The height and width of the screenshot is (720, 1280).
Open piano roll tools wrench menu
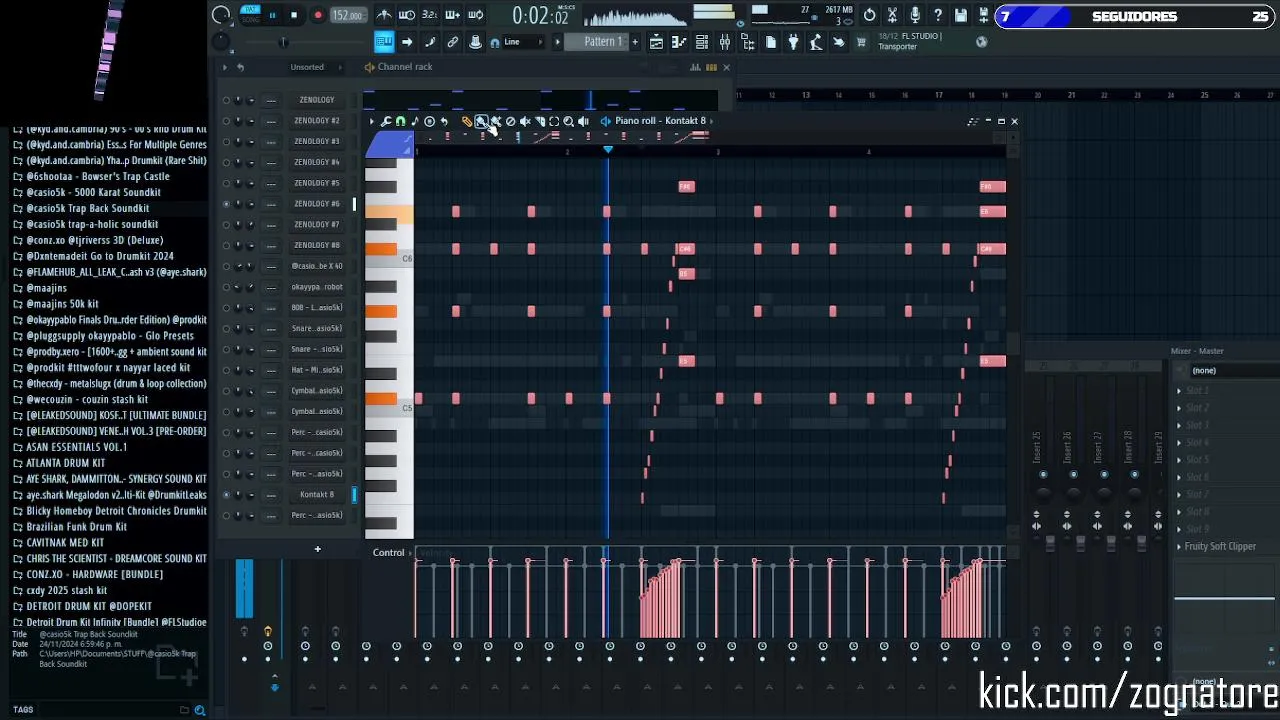(x=386, y=121)
